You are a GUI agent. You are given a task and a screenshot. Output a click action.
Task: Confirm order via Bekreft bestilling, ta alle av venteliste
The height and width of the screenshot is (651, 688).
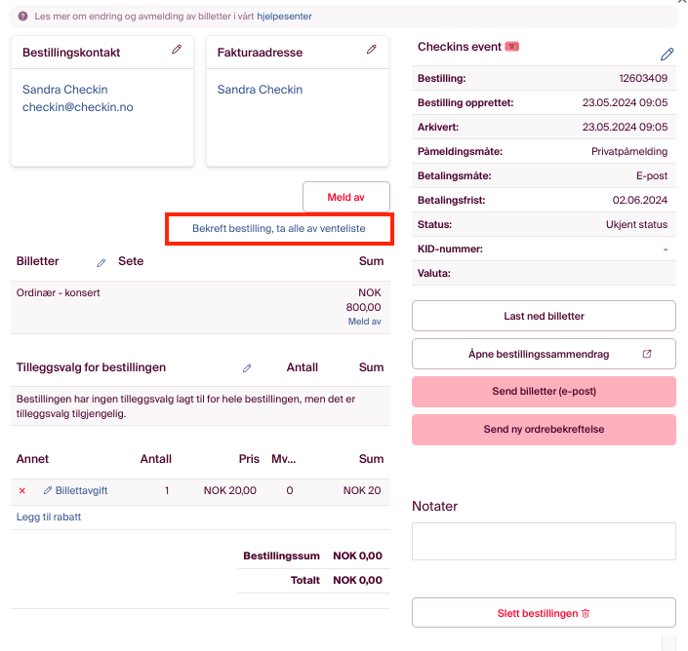(279, 229)
